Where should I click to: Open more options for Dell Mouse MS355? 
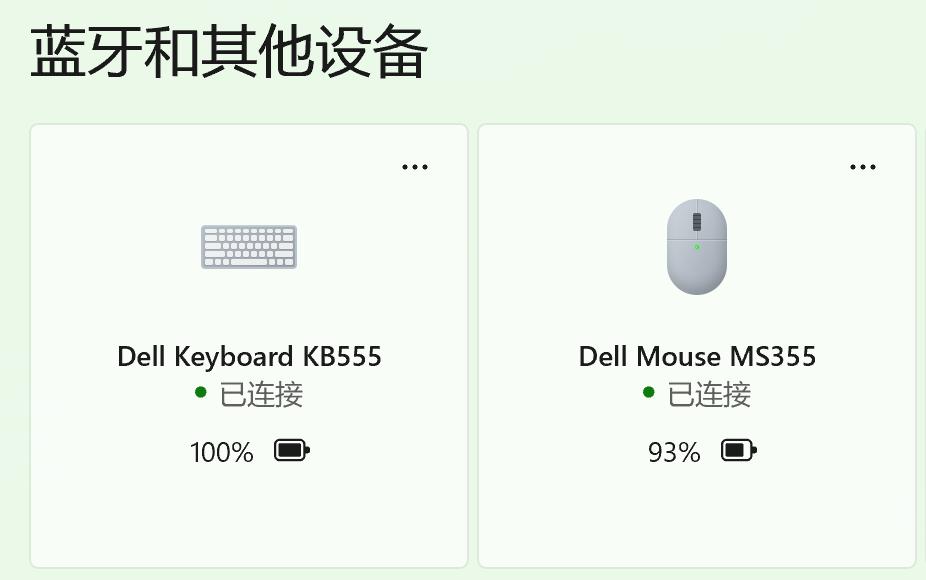[x=863, y=167]
